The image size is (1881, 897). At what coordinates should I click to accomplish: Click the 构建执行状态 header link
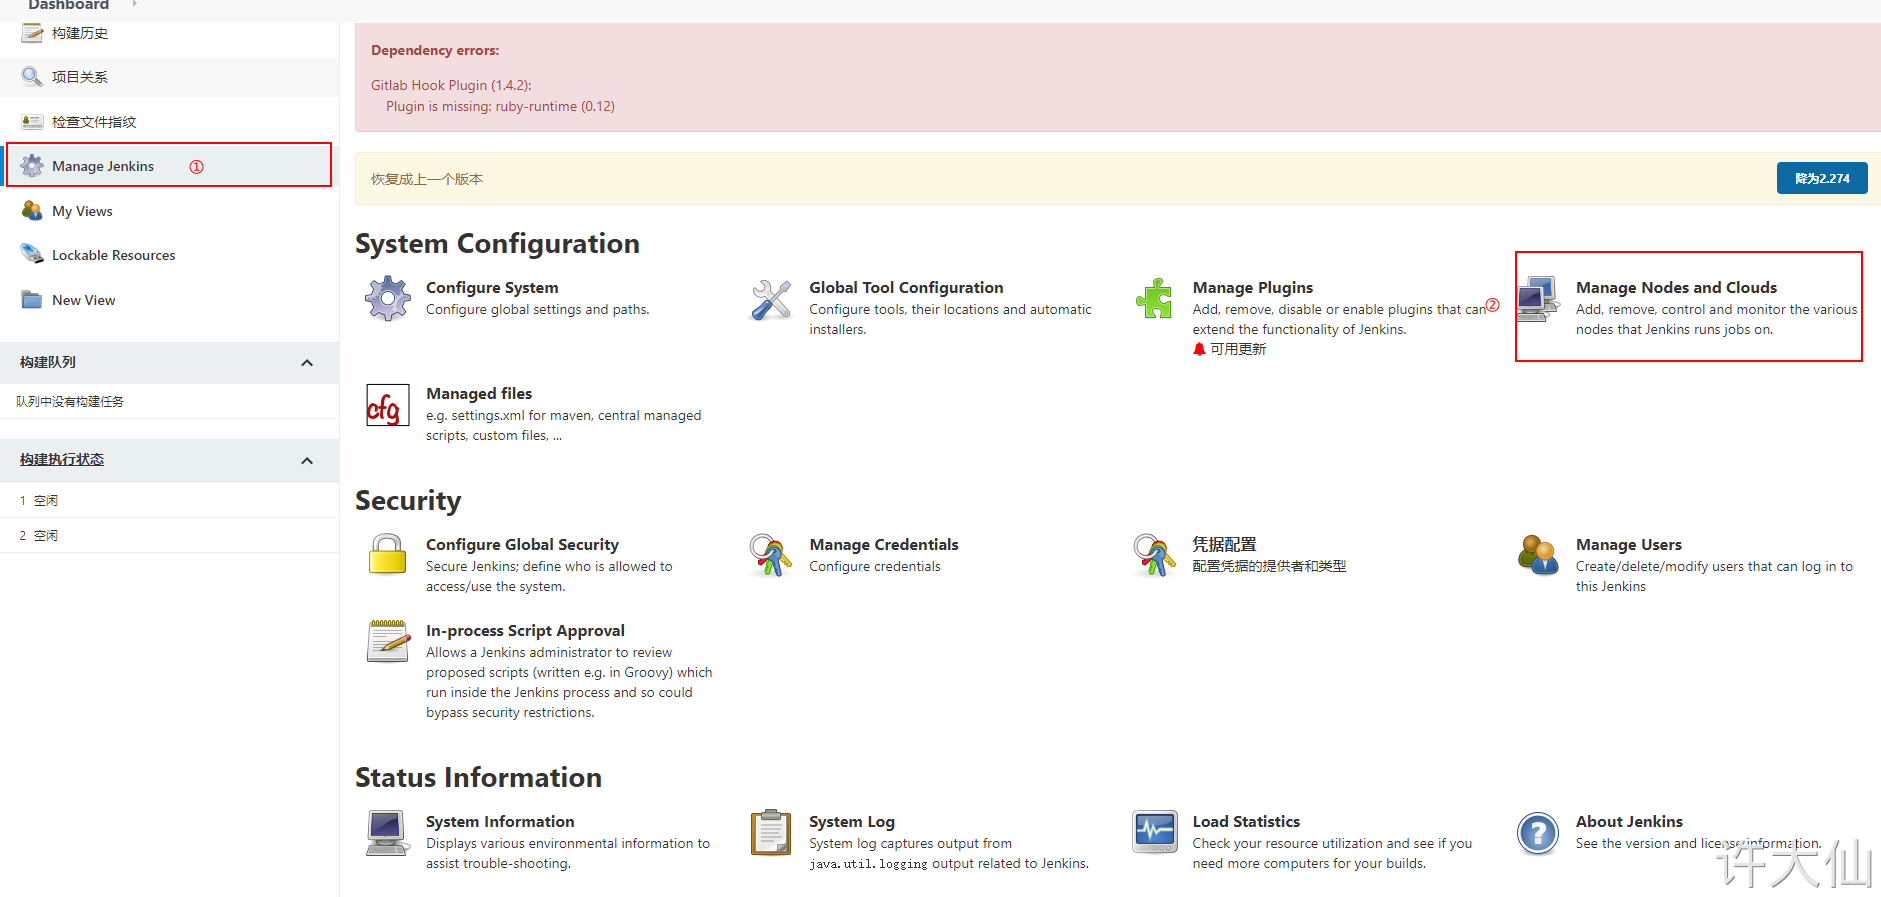(x=62, y=460)
